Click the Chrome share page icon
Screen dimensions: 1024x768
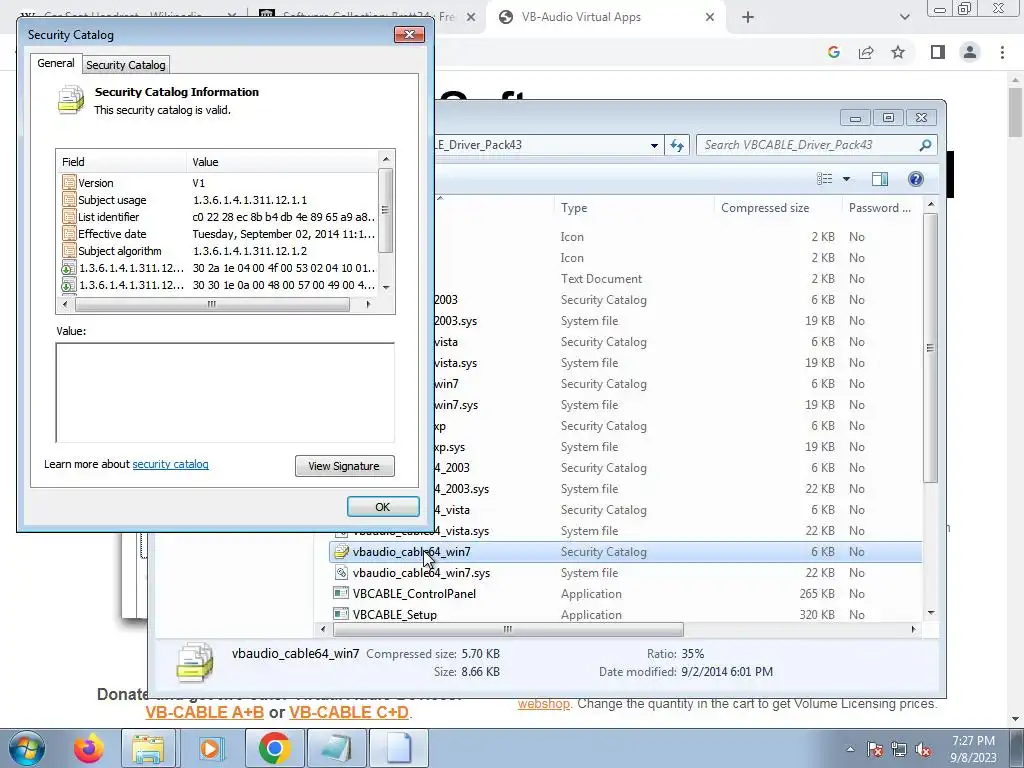[x=866, y=52]
